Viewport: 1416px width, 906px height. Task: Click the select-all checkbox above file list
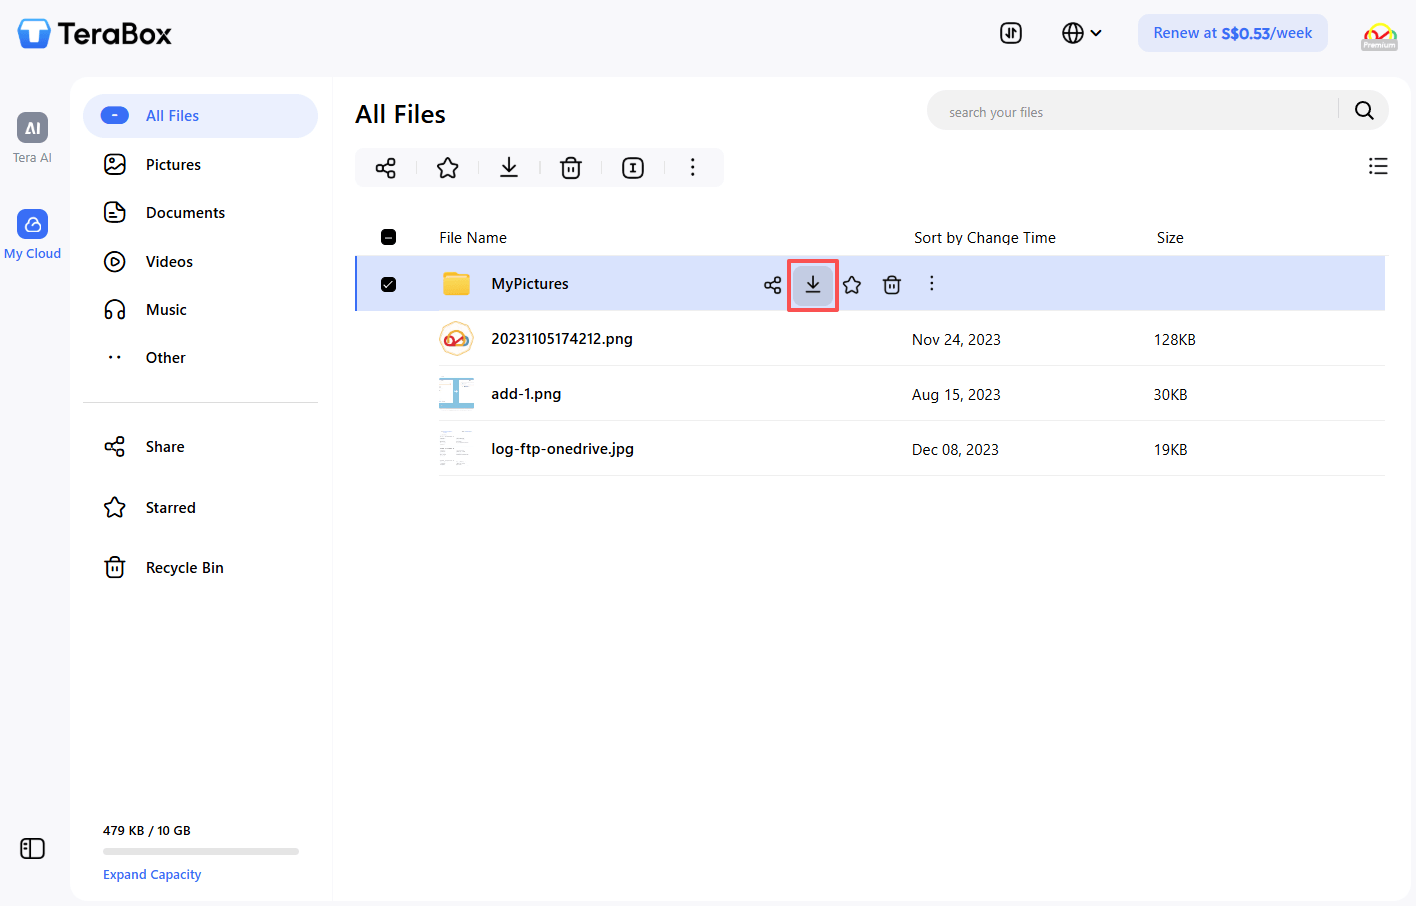pos(388,237)
